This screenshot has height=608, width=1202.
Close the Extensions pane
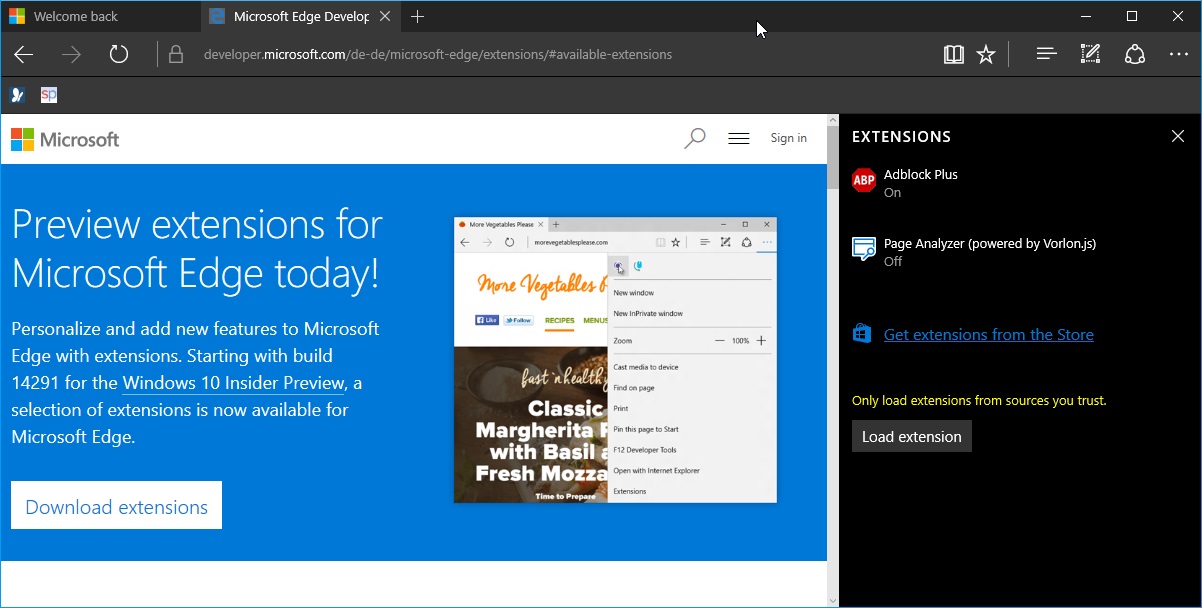pos(1177,136)
